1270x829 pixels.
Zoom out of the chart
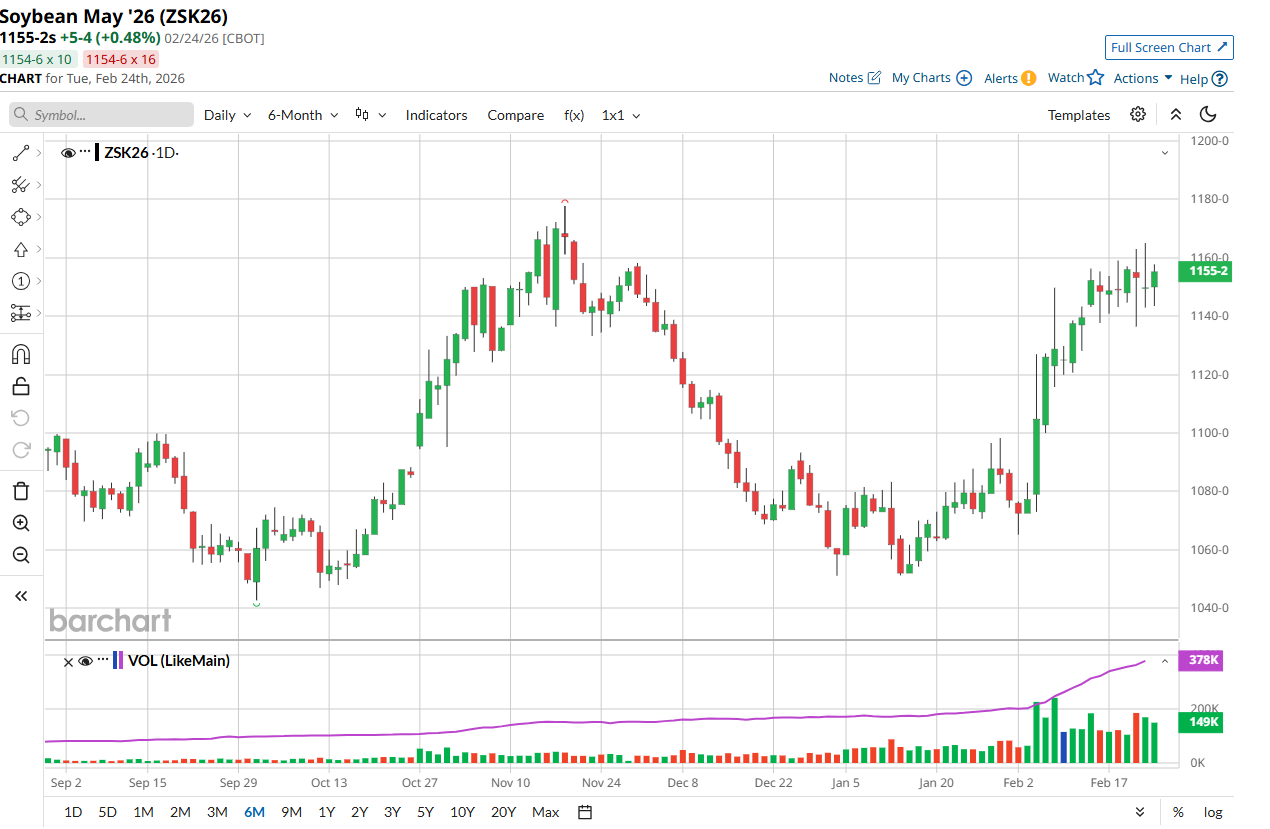[x=21, y=555]
